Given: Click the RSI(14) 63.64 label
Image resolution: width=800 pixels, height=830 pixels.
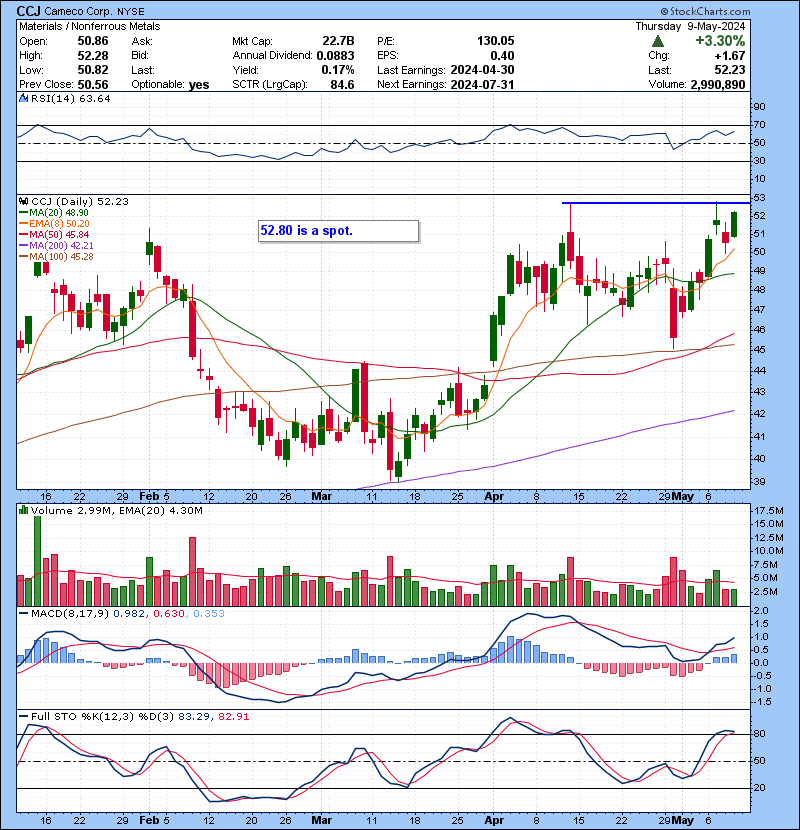Looking at the screenshot, I should (x=70, y=98).
